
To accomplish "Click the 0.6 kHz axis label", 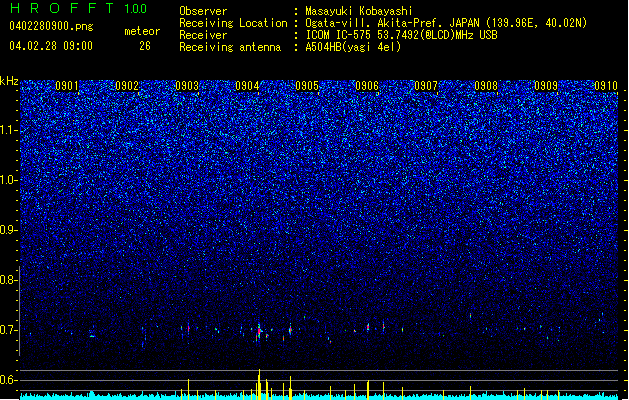I will pos(9,380).
